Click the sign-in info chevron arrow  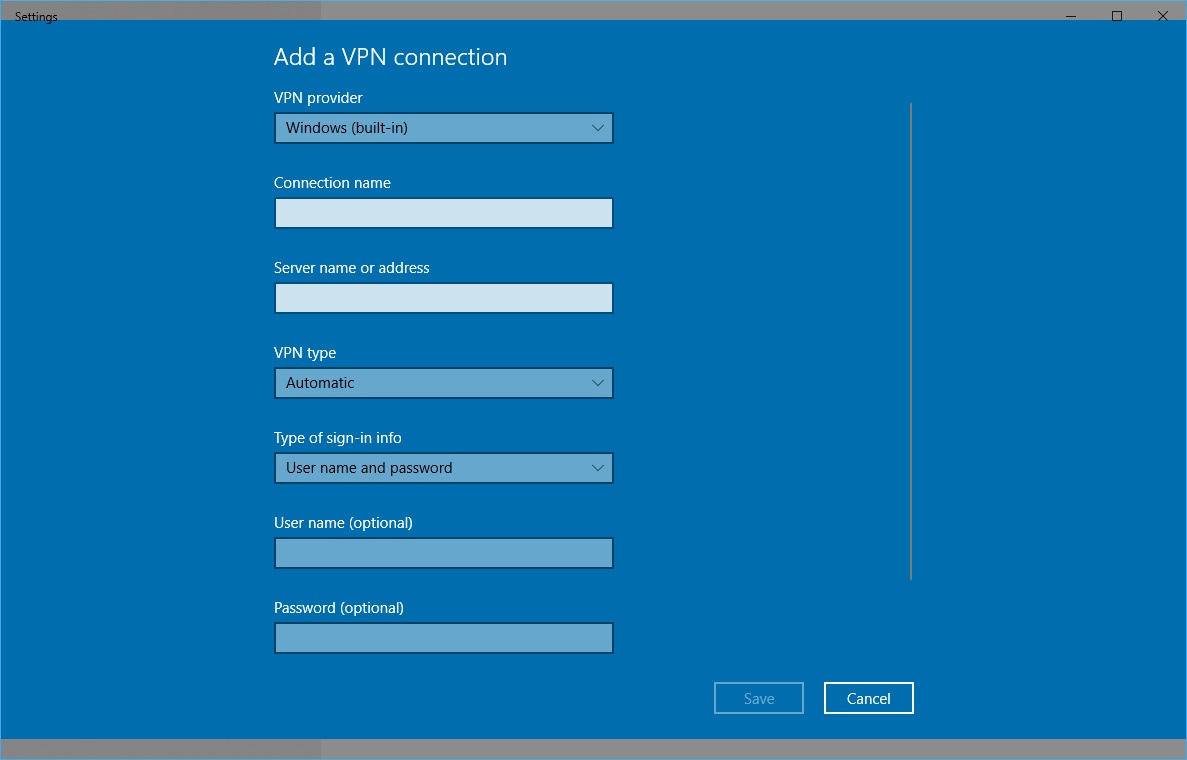coord(597,468)
